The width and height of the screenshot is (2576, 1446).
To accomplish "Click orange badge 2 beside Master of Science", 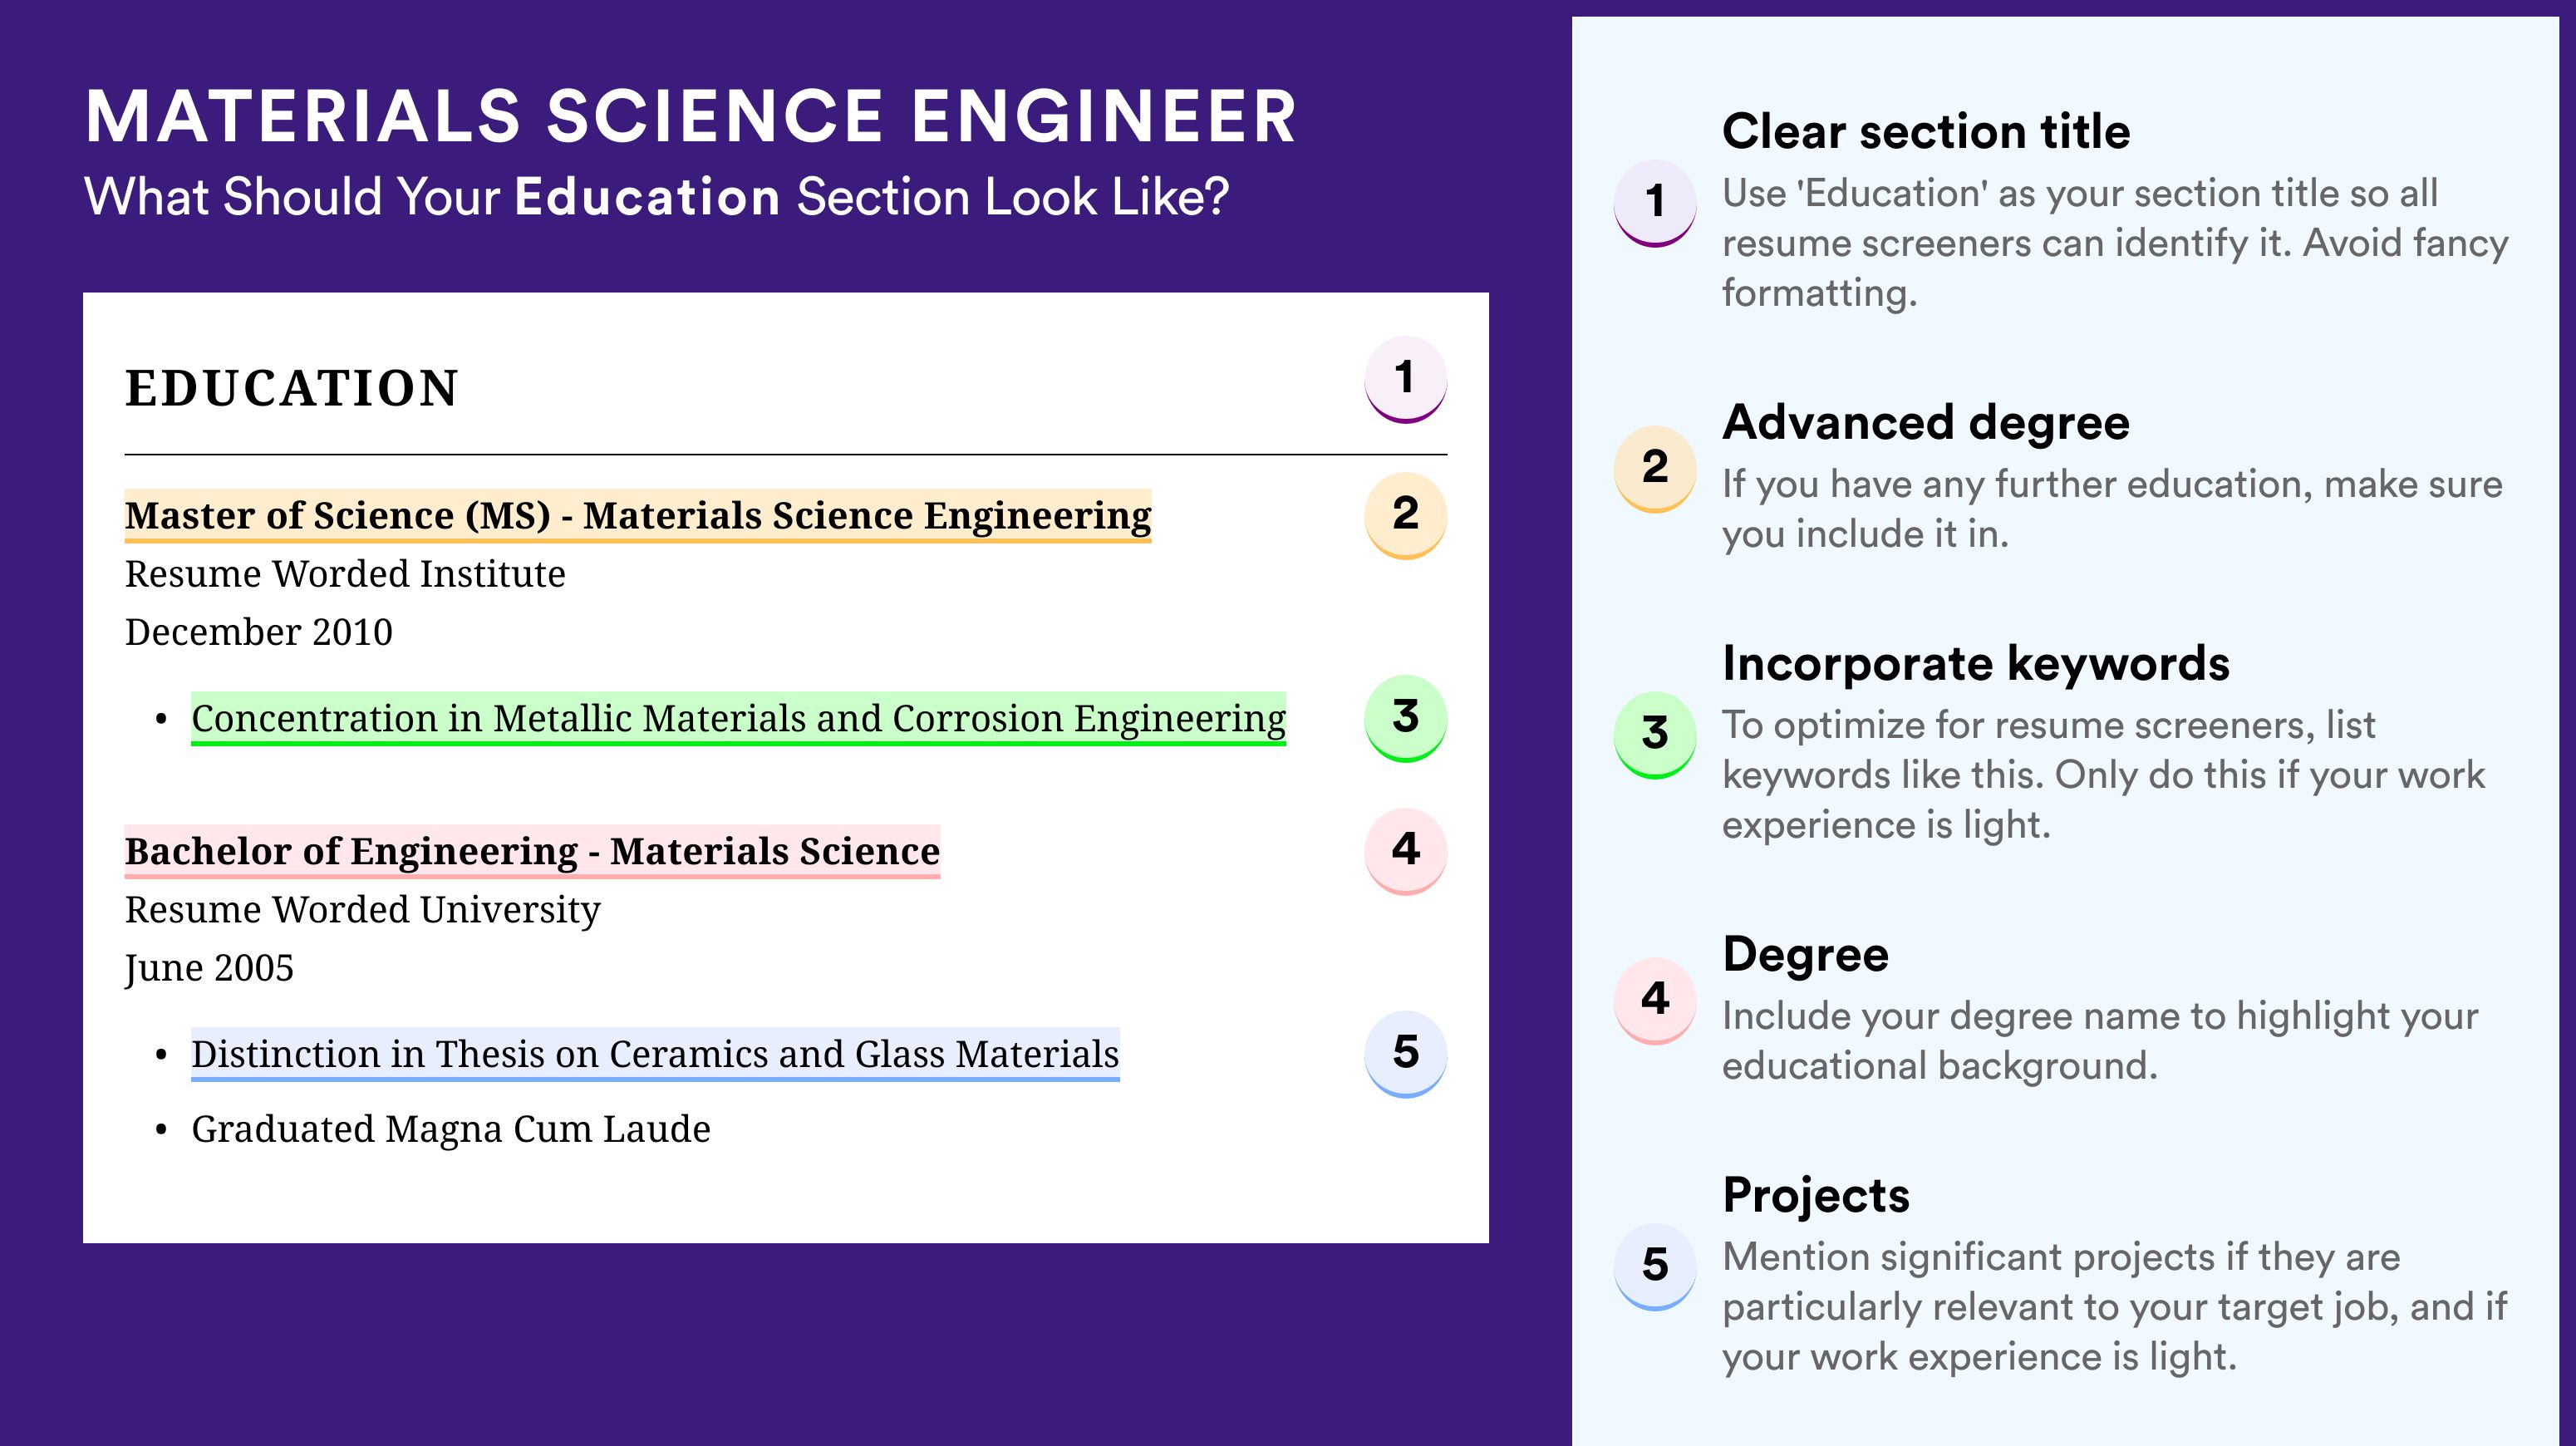I will 1405,515.
